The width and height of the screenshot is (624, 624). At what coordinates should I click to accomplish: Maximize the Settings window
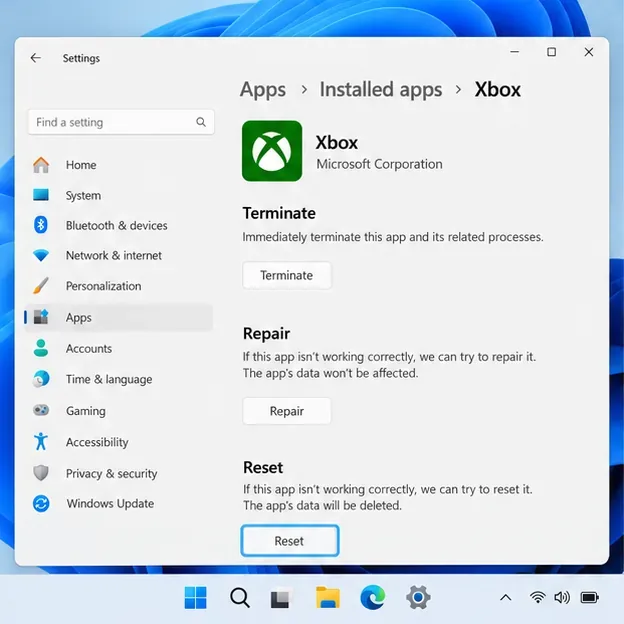tap(551, 52)
